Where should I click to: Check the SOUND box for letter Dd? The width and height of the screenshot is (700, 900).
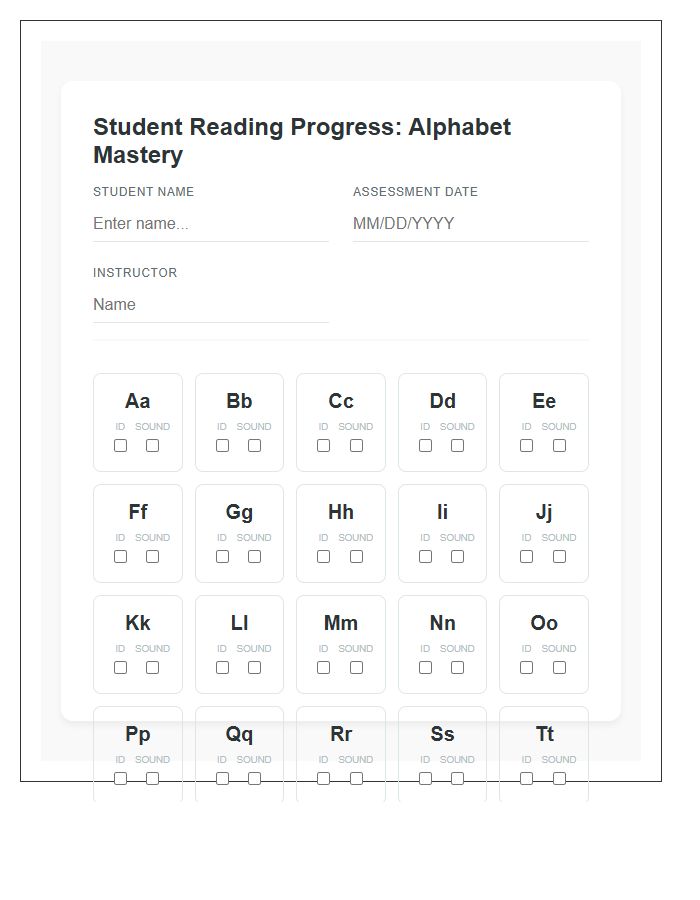457,446
